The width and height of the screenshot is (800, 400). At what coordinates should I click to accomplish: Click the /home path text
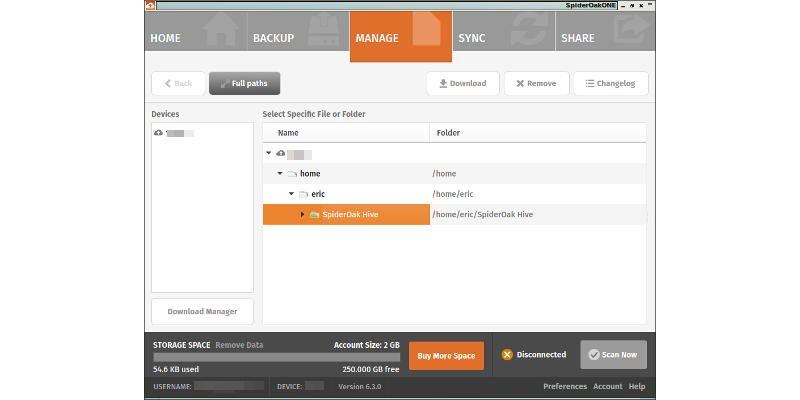click(444, 173)
